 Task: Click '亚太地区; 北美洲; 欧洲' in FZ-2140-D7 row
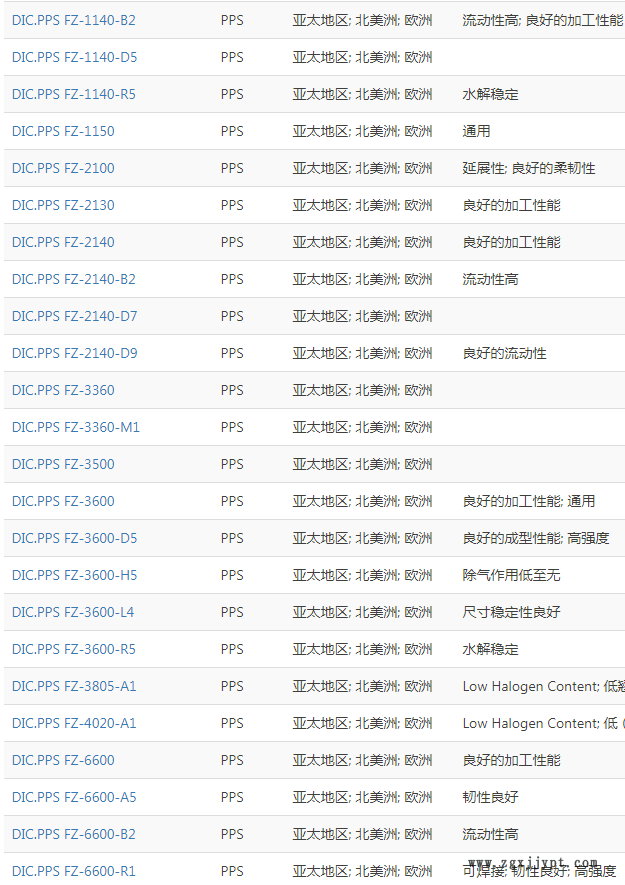coord(362,316)
